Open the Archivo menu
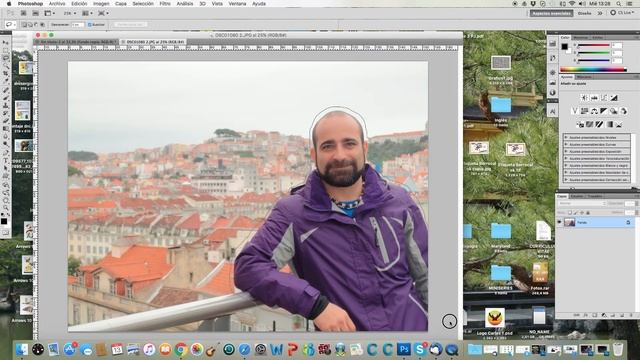The height and width of the screenshot is (360, 640). coord(57,4)
